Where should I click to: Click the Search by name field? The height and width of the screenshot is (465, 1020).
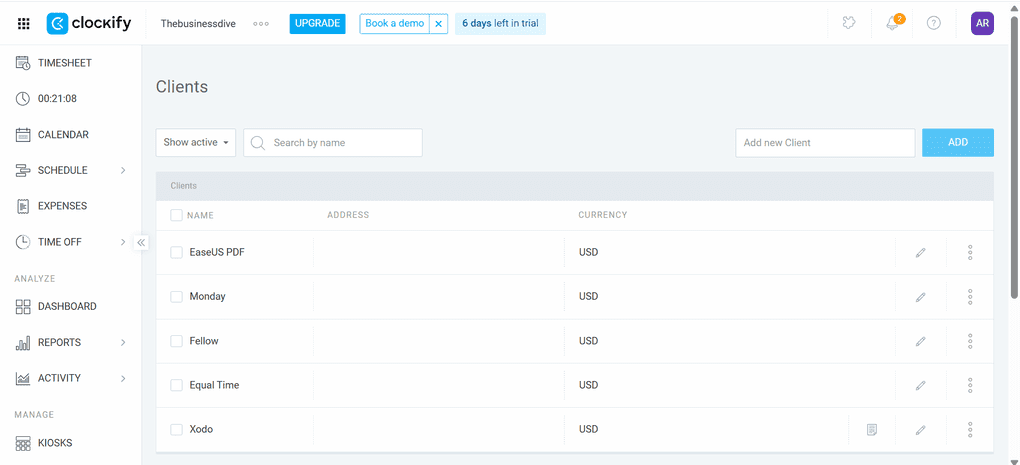pyautogui.click(x=333, y=142)
